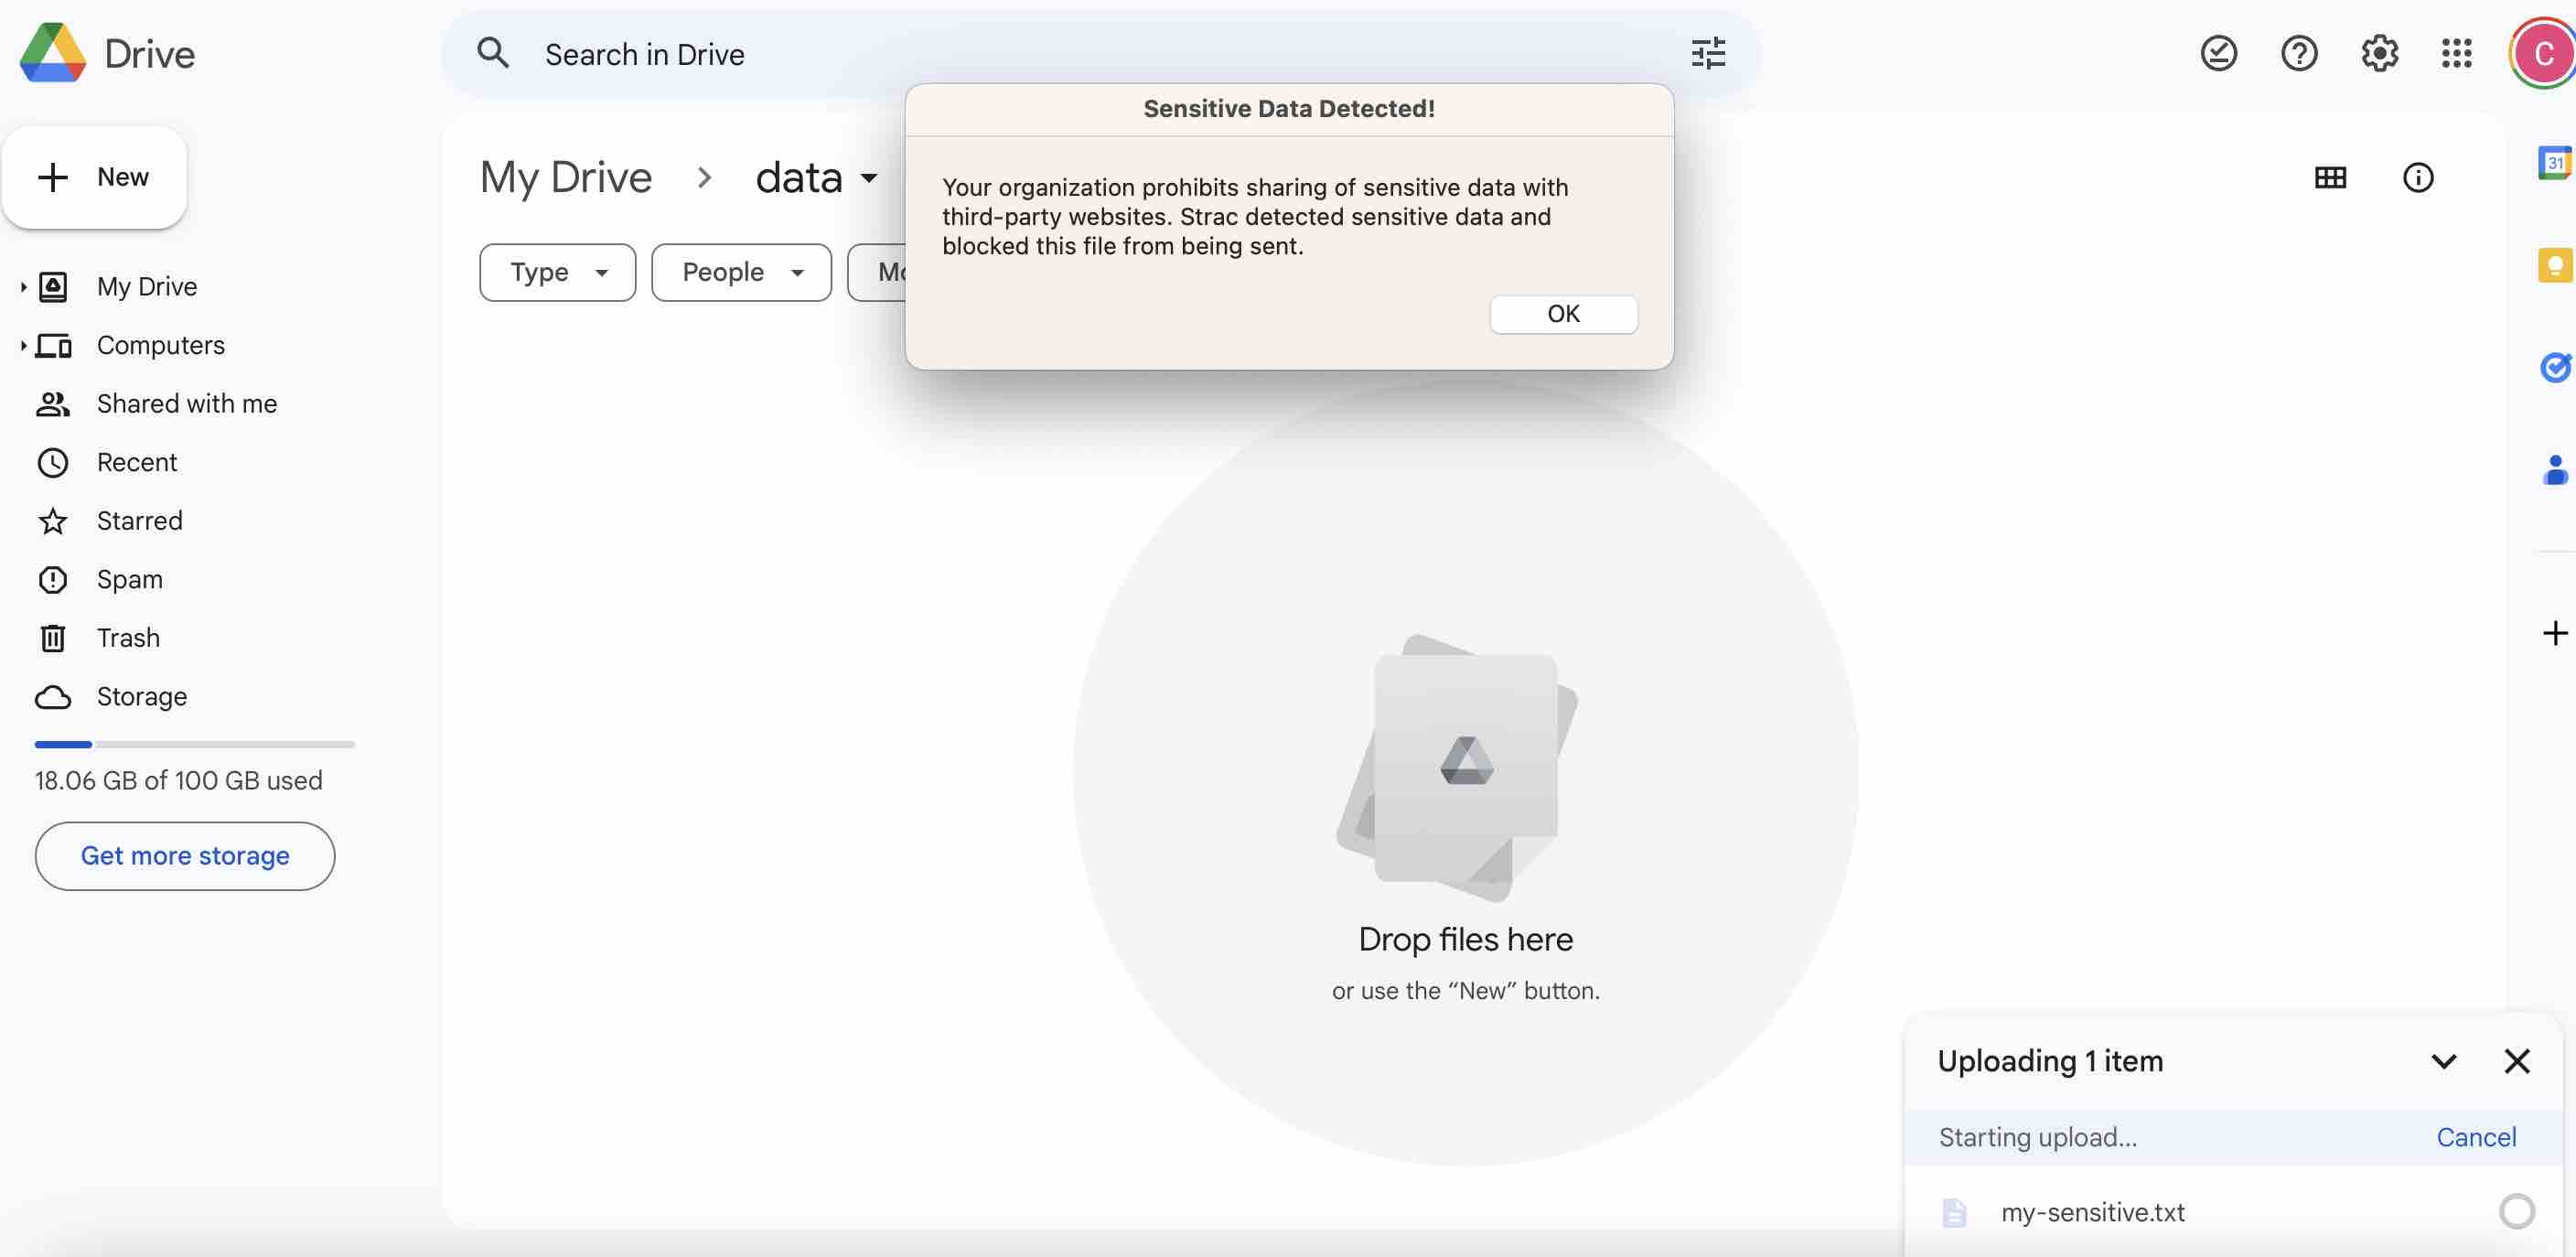Expand the My Drive tree arrow

click(23, 287)
